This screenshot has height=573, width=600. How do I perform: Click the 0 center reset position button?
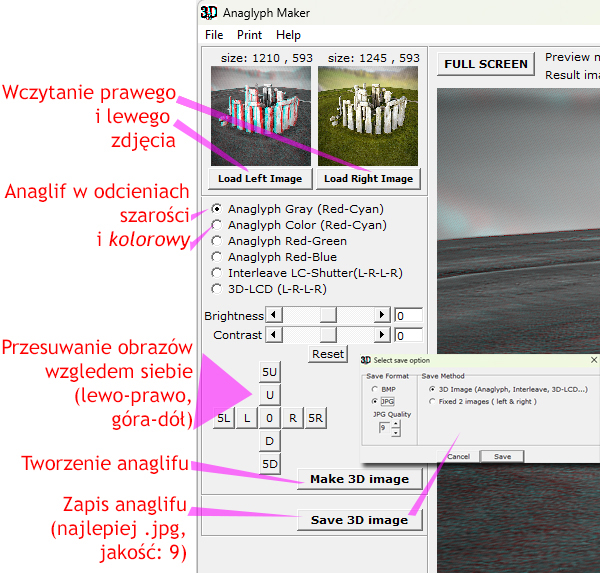pyautogui.click(x=270, y=418)
